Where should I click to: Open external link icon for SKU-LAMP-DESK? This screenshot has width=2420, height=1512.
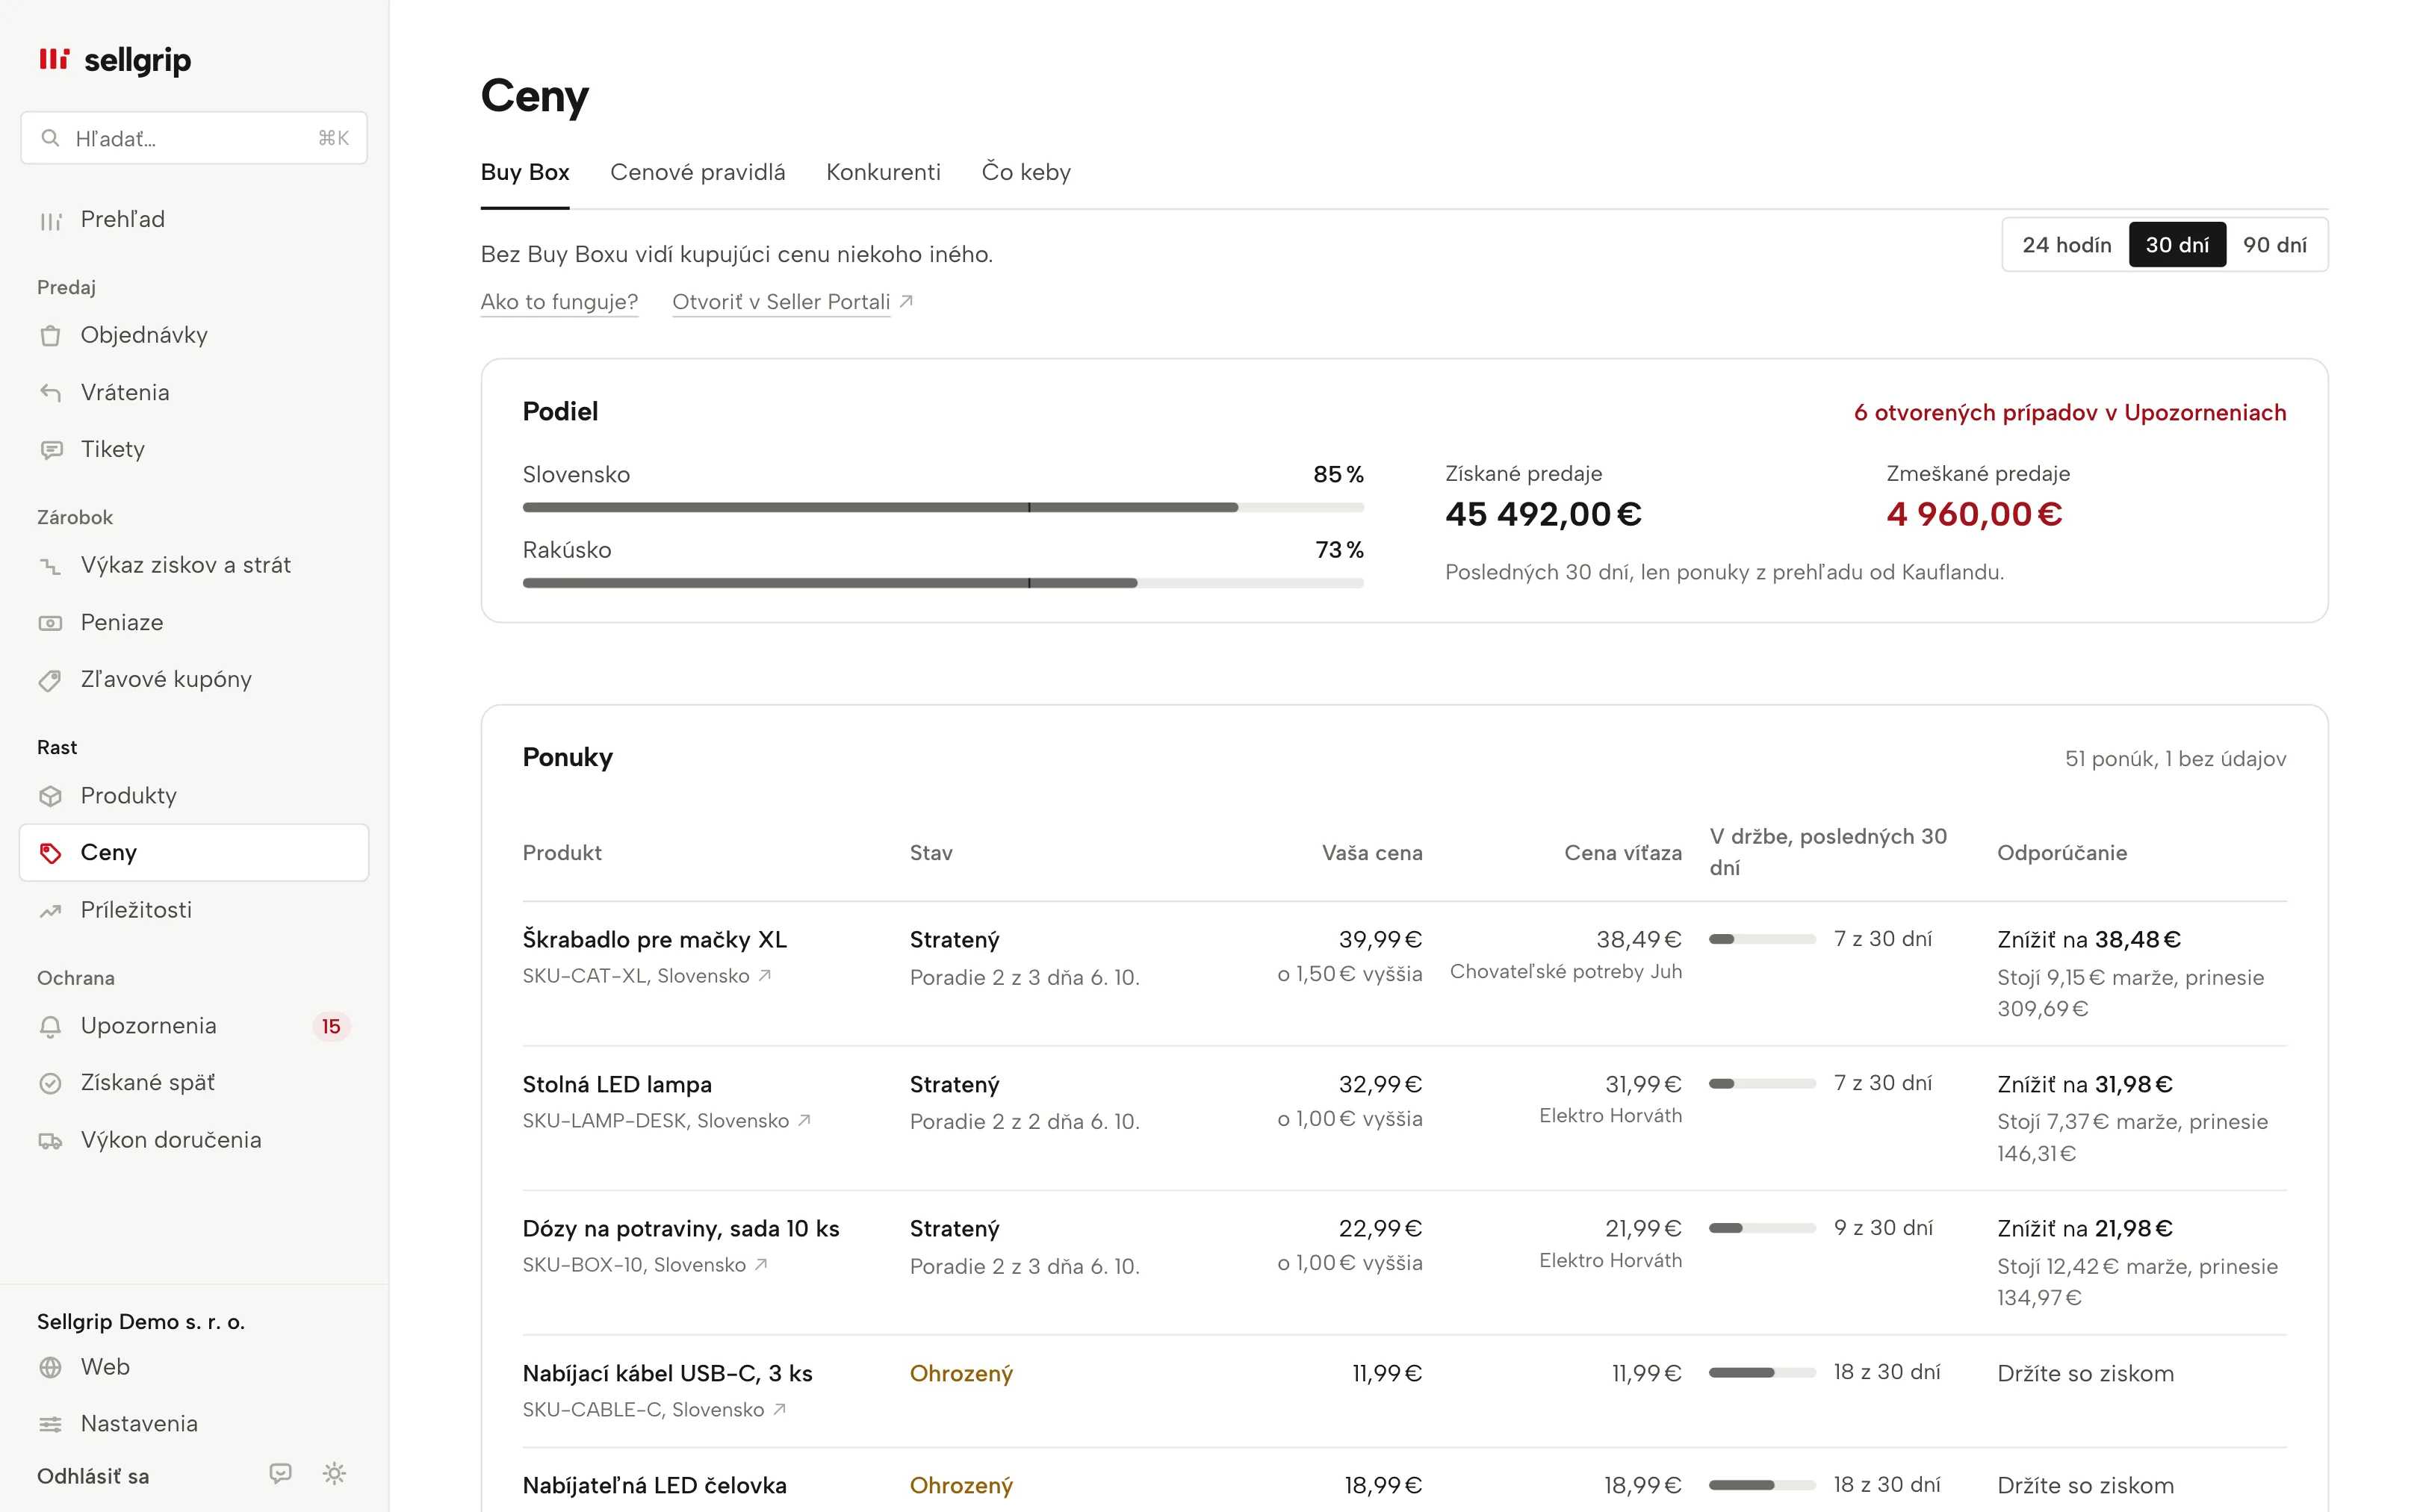(x=805, y=1120)
